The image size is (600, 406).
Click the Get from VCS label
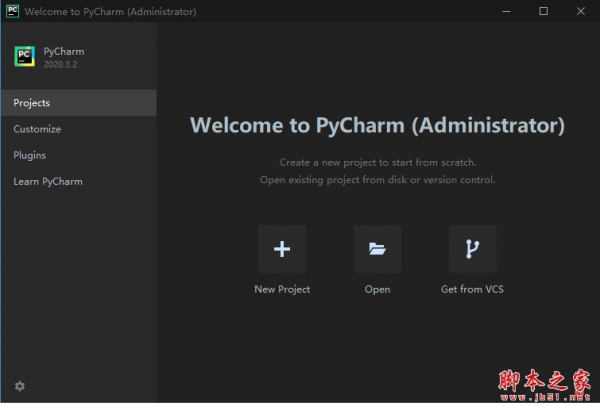pyautogui.click(x=472, y=289)
